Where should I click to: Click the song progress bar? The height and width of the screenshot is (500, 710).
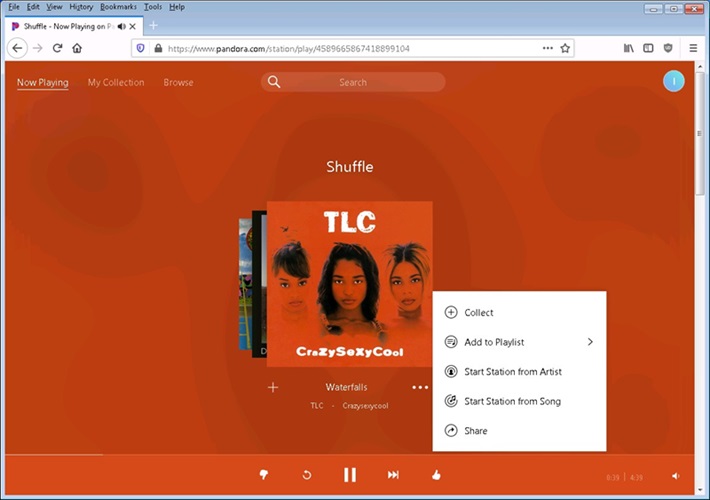point(350,454)
